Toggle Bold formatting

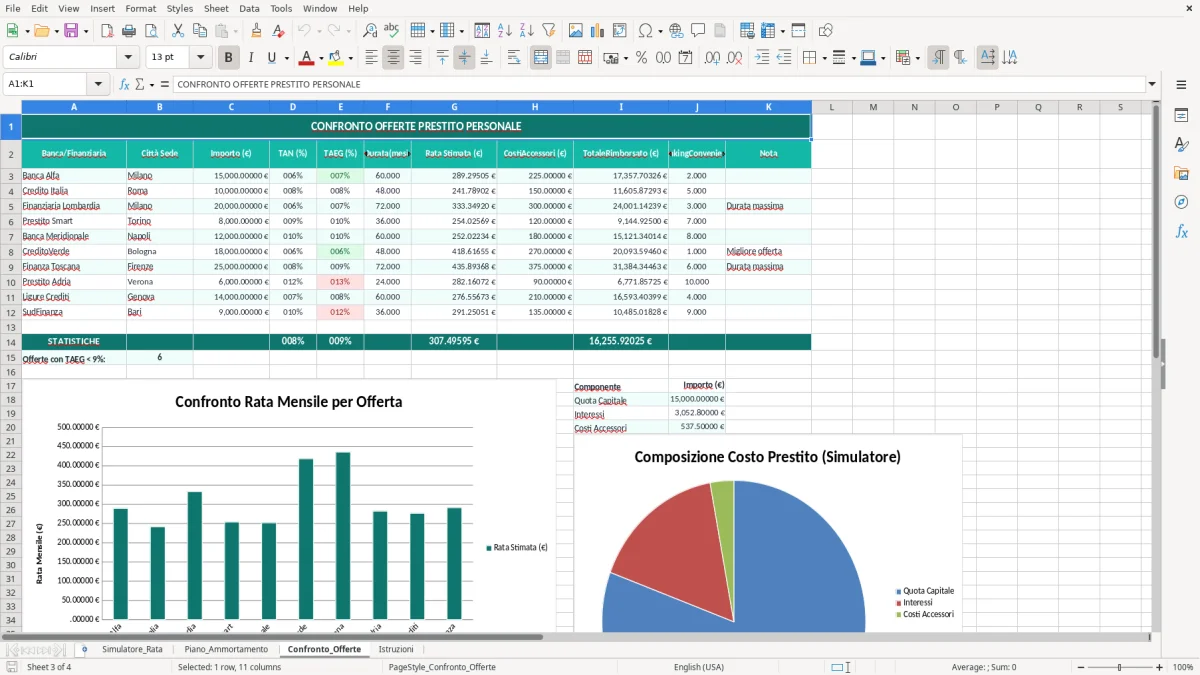pos(228,58)
